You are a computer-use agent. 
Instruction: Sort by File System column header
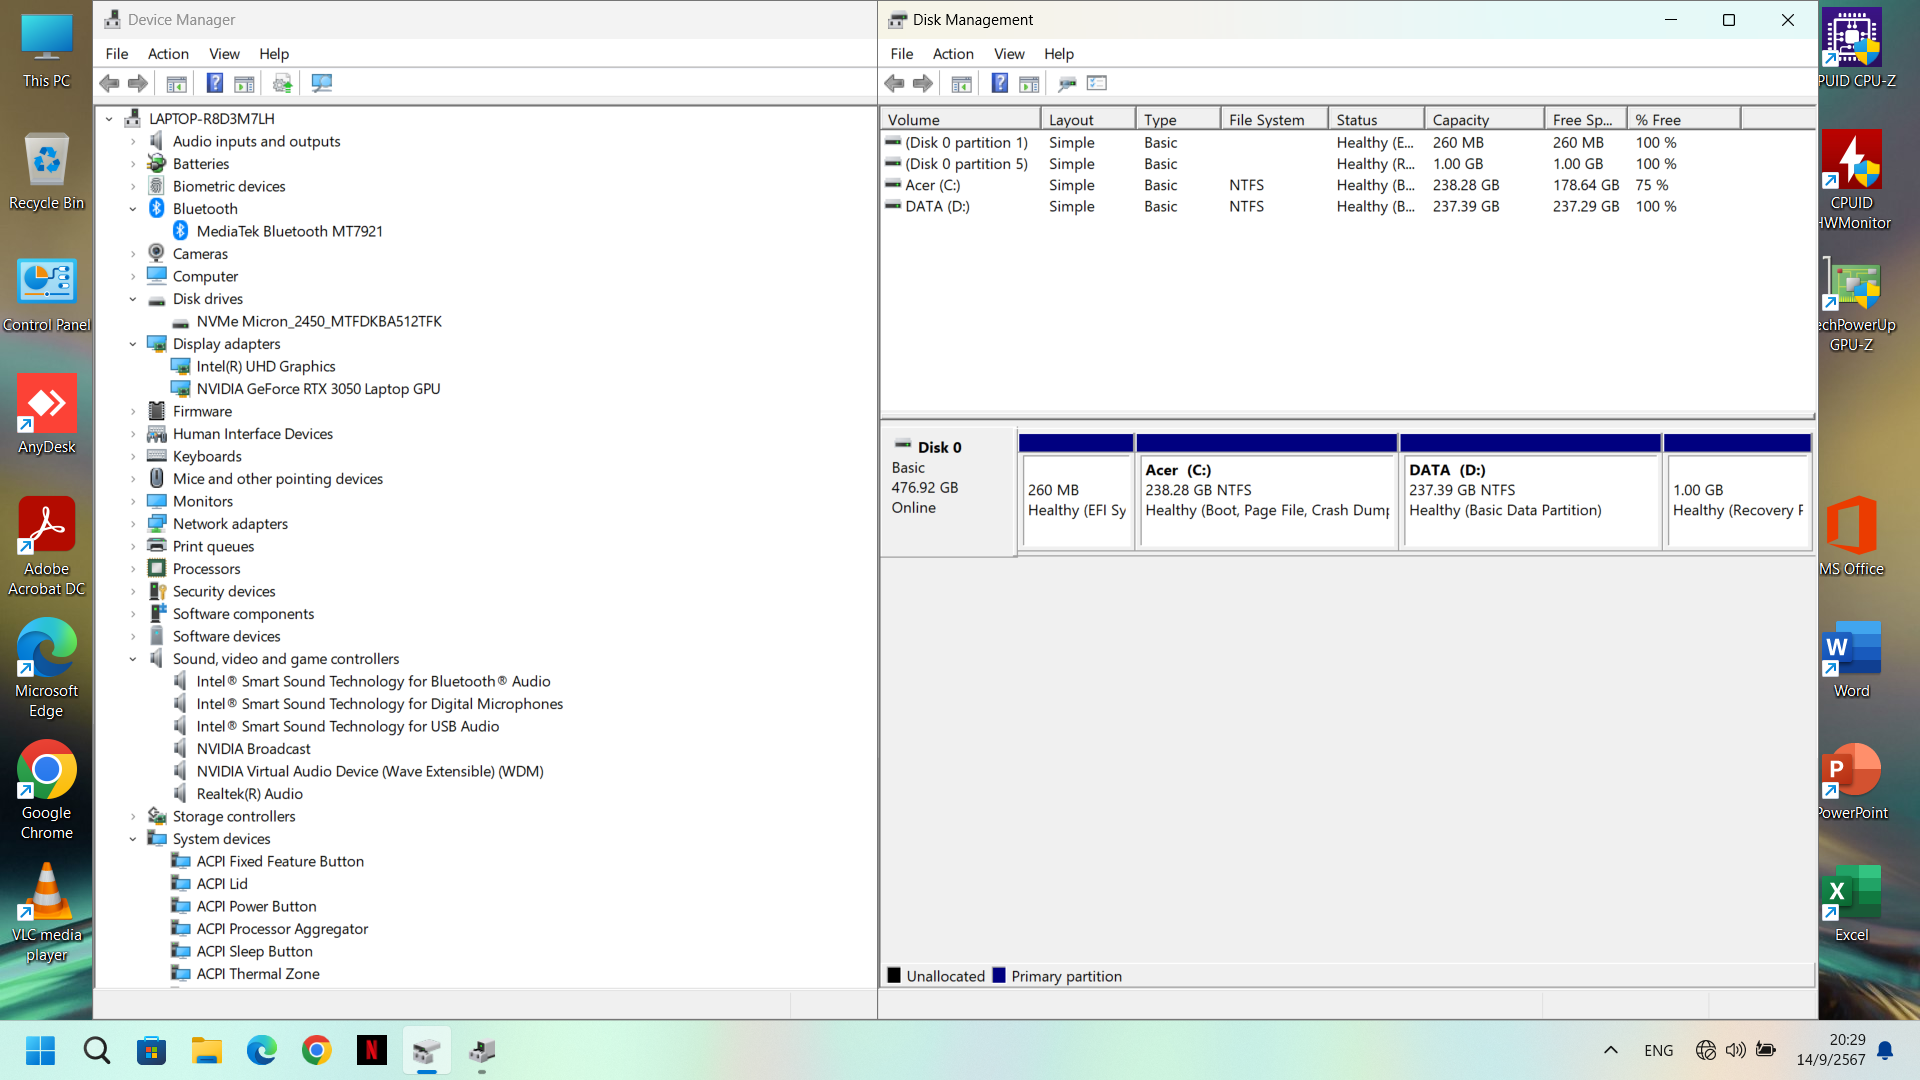[x=1272, y=120]
